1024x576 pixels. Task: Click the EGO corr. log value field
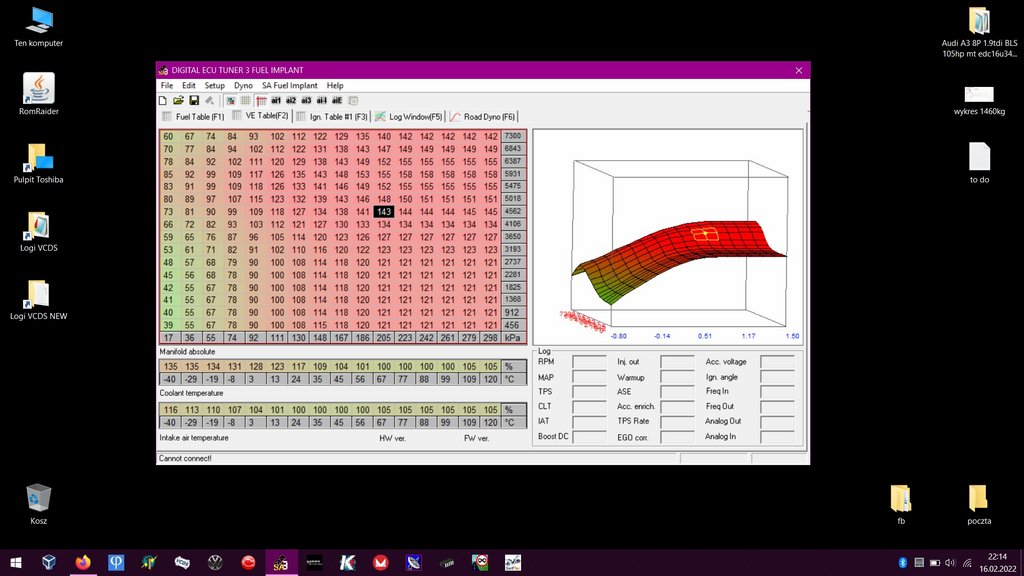677,437
